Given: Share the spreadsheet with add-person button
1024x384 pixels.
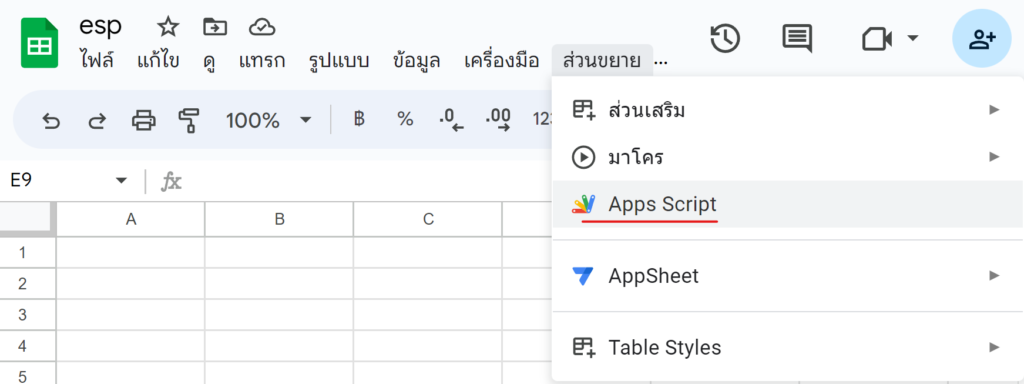Looking at the screenshot, I should point(982,39).
